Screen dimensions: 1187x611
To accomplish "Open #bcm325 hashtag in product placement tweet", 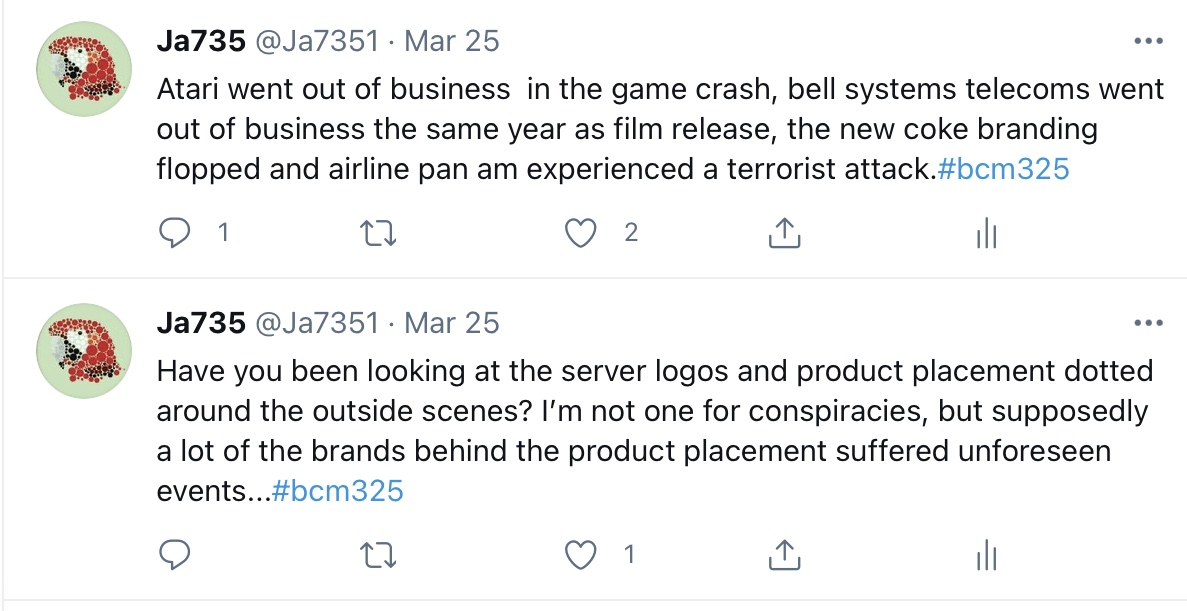I will (x=337, y=491).
